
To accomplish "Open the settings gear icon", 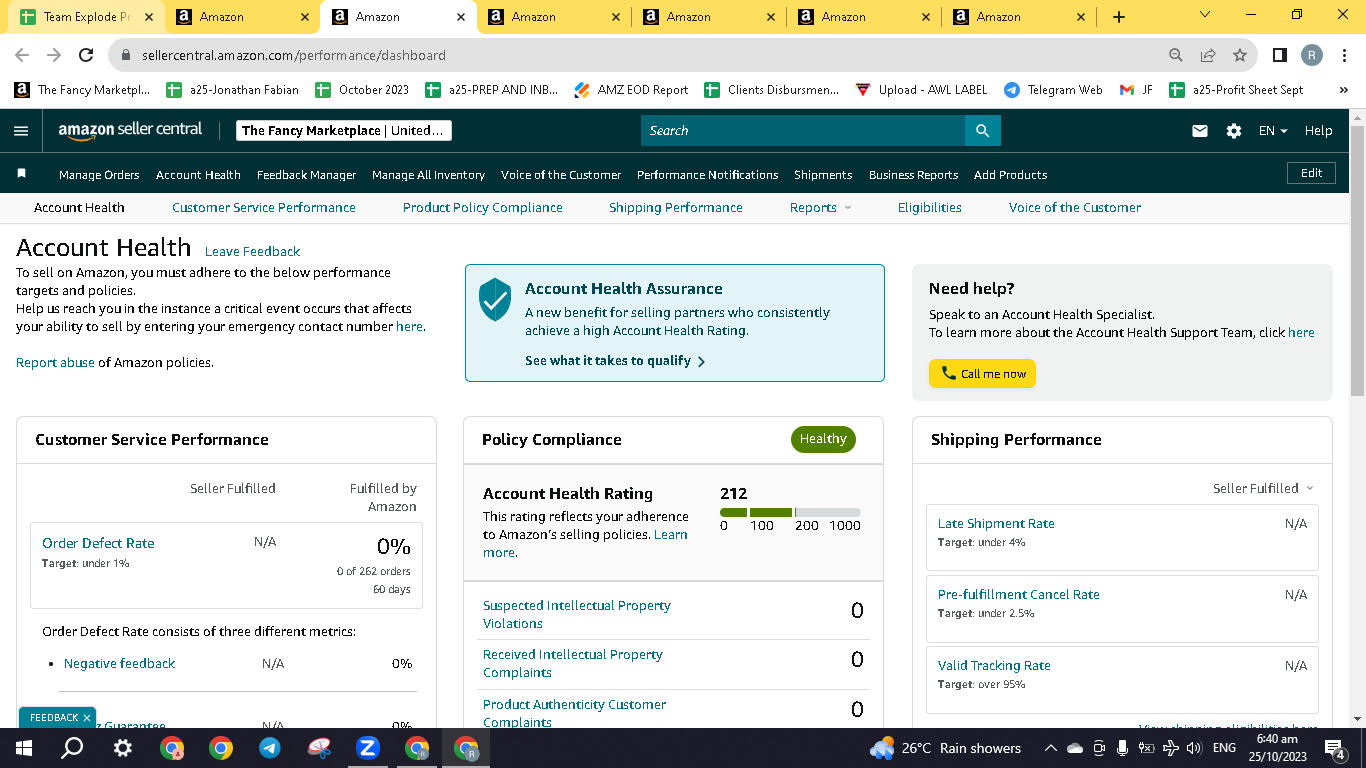I will pyautogui.click(x=1234, y=131).
